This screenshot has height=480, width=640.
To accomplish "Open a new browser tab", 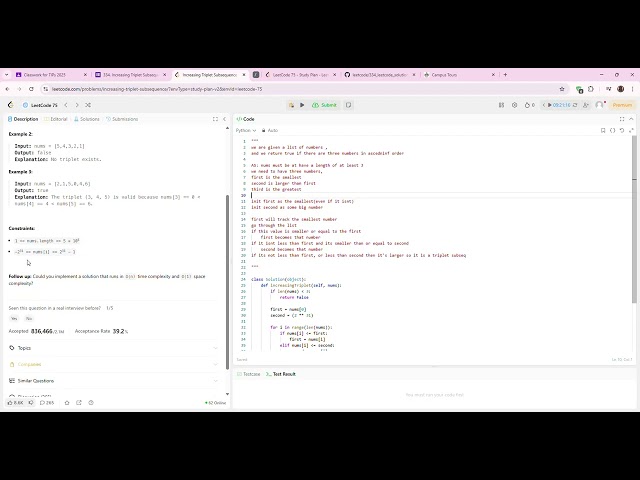I will tap(505, 75).
